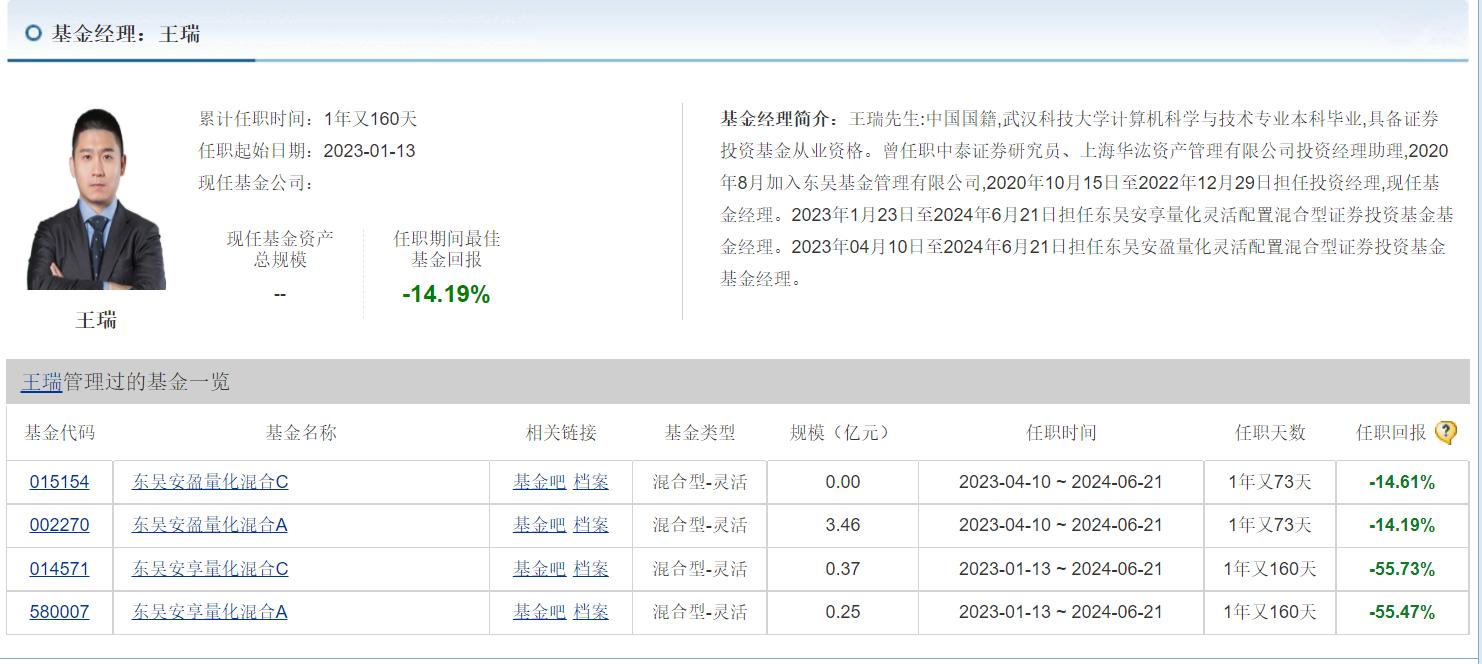Image resolution: width=1482 pixels, height=664 pixels.
Task: Open 东吴安盈量化混合C fund page
Action: [210, 482]
